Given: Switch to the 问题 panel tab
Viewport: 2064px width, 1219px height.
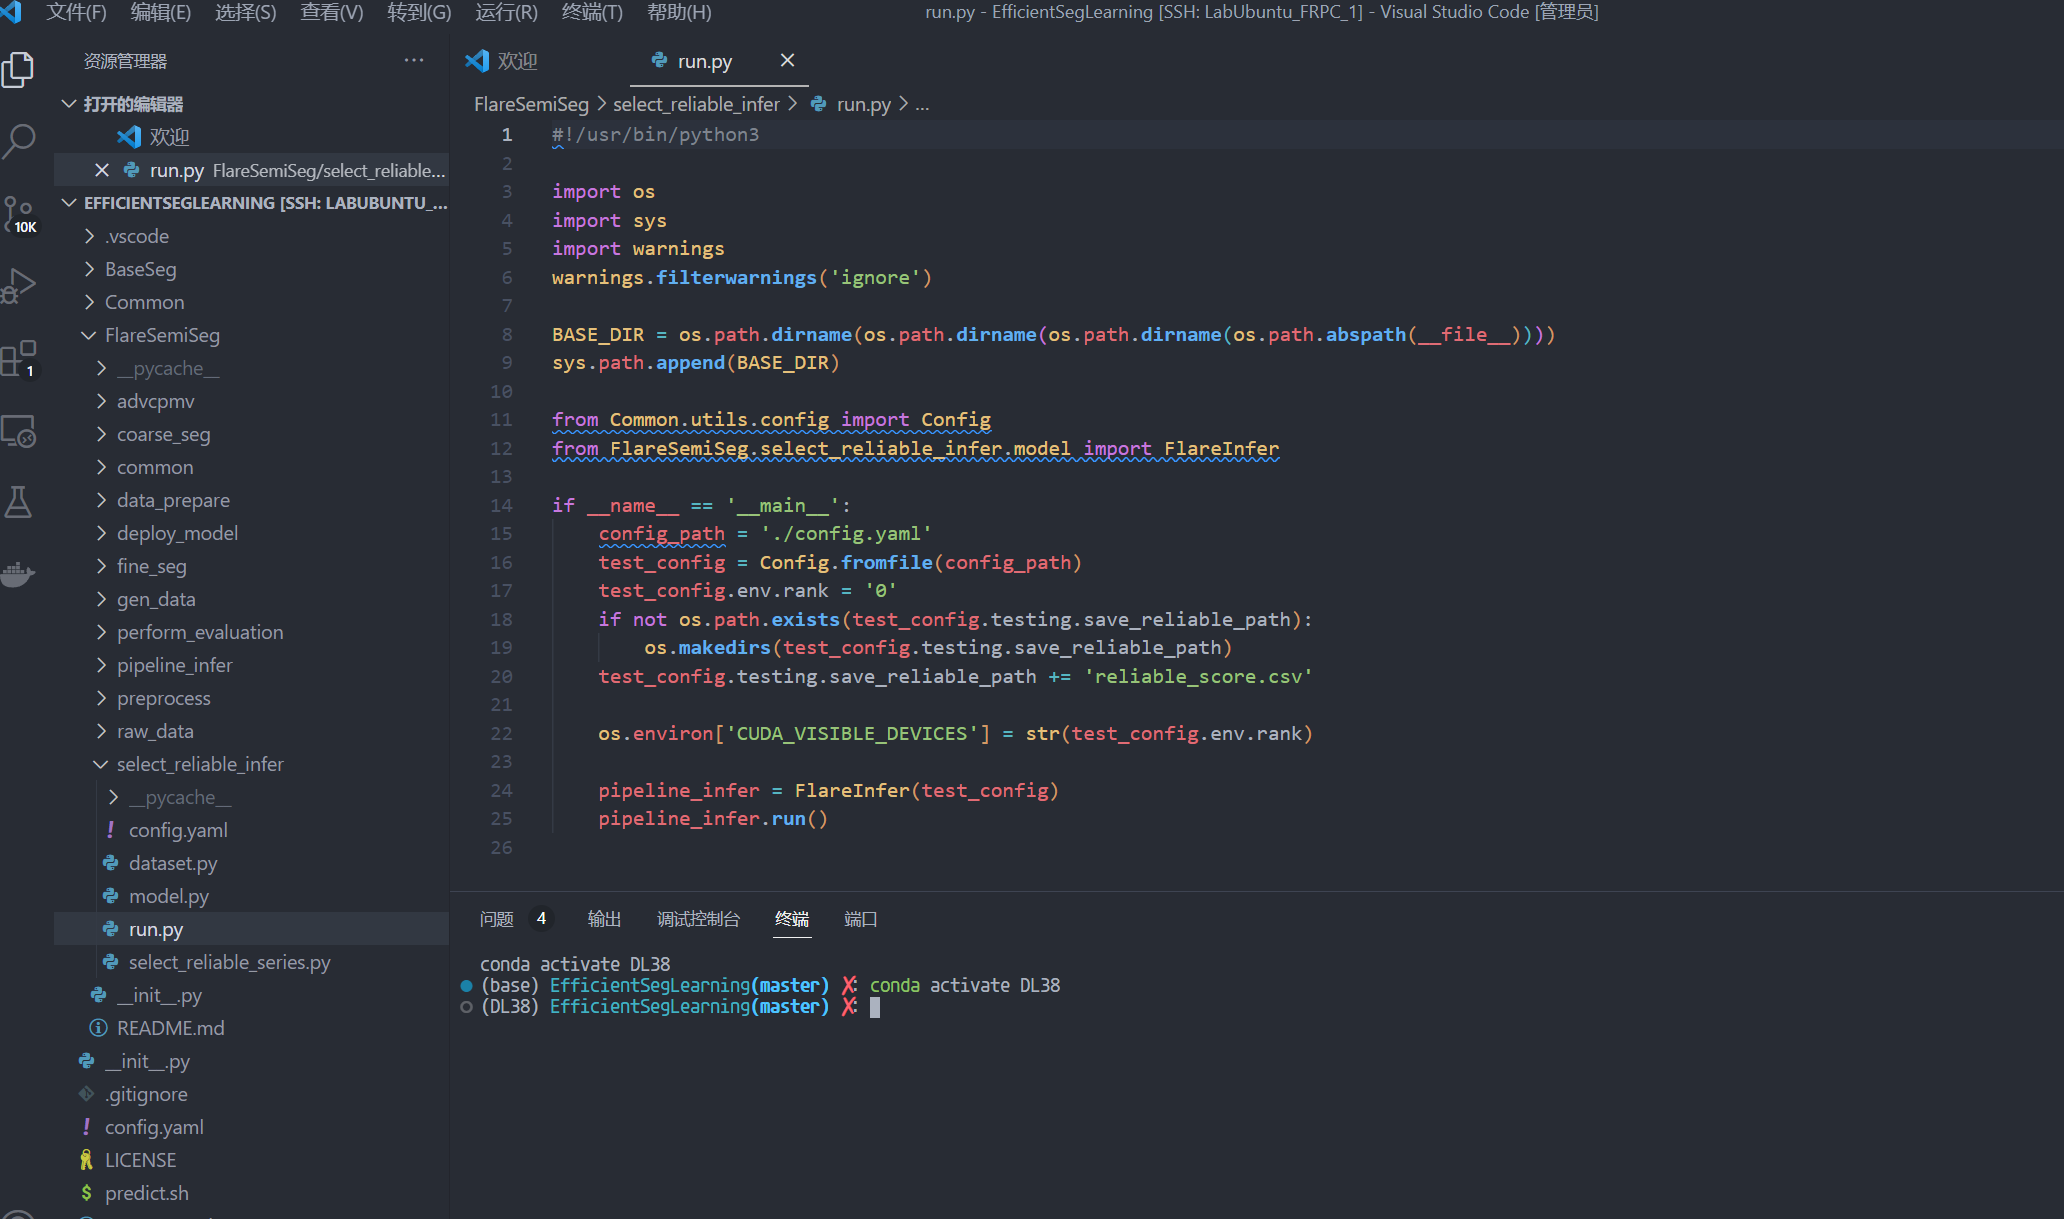Looking at the screenshot, I should [x=496, y=919].
